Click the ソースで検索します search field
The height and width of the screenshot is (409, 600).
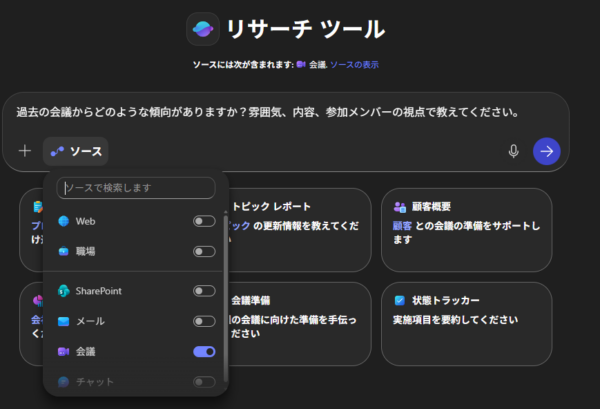(136, 188)
